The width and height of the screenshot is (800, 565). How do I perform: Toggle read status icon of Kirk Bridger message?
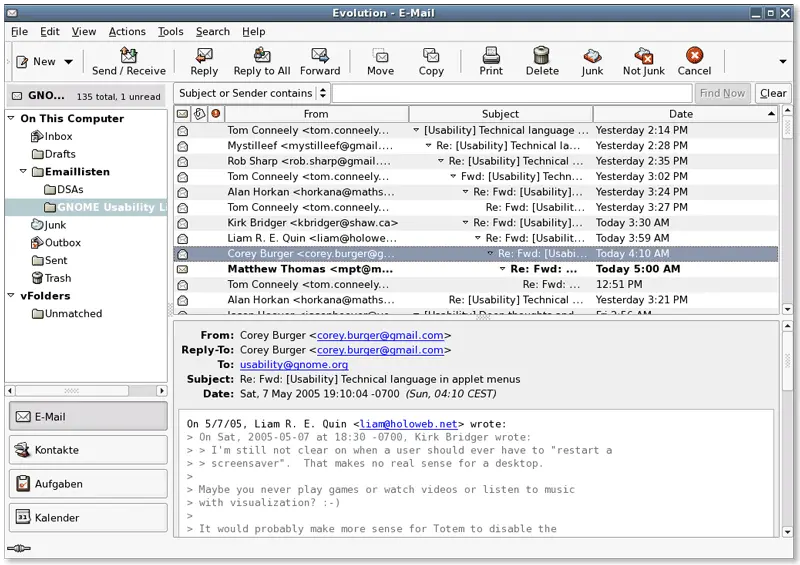tap(182, 224)
